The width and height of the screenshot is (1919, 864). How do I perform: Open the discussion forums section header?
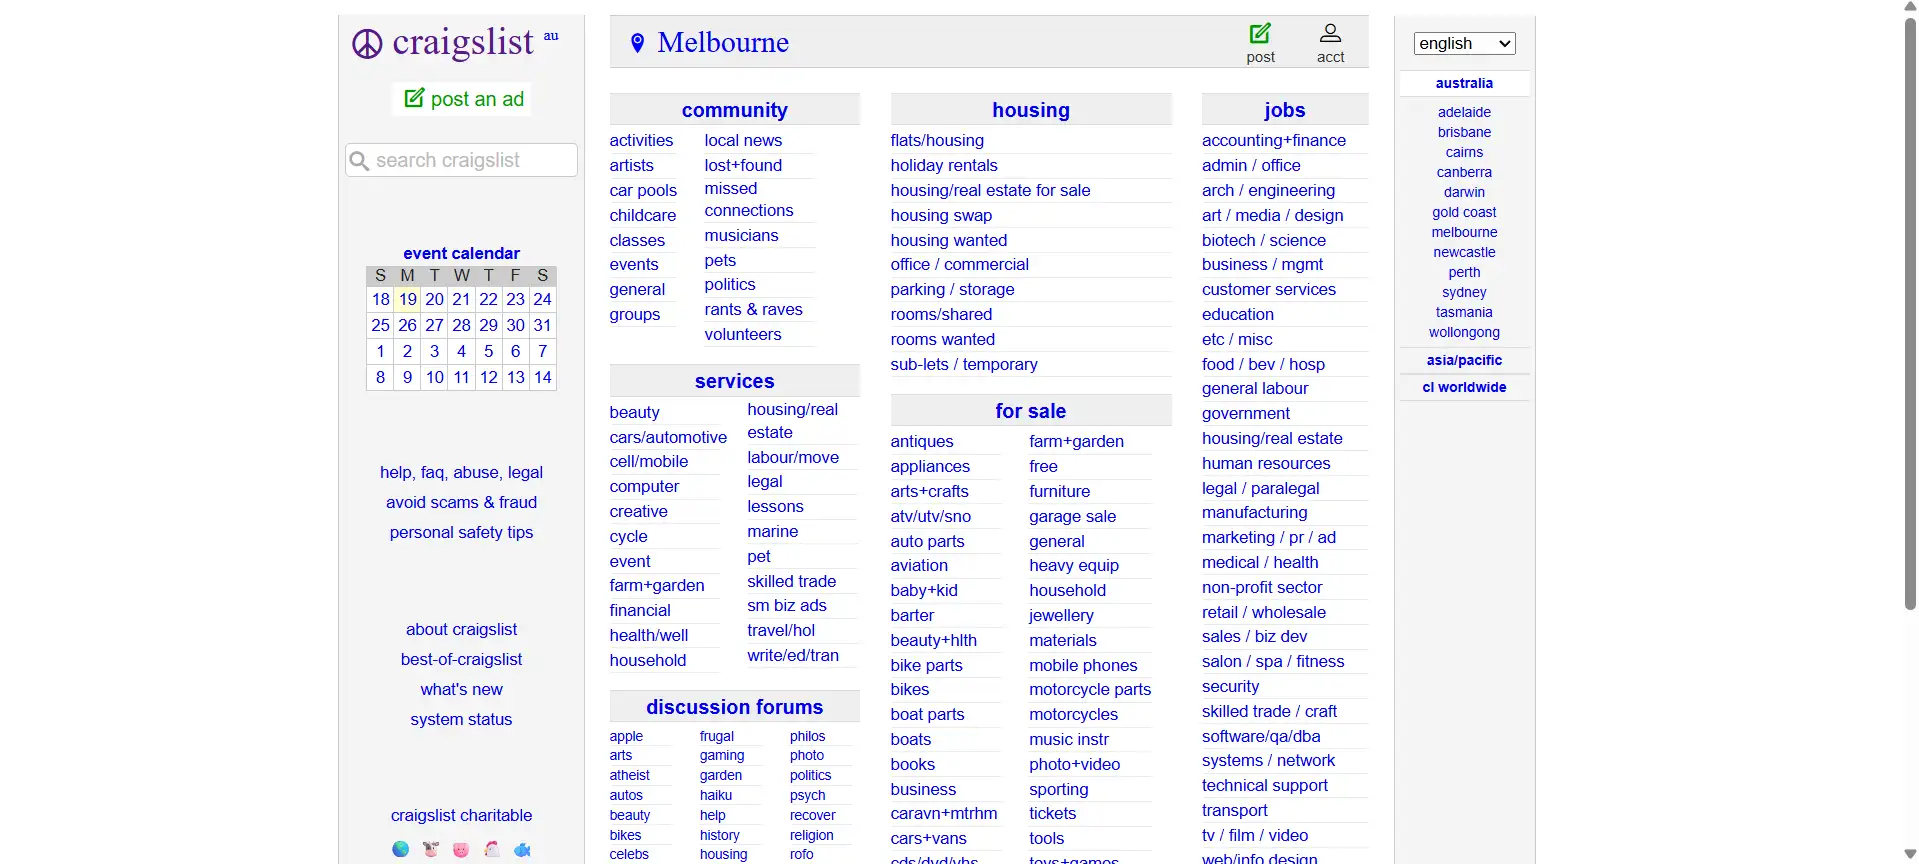pyautogui.click(x=734, y=707)
